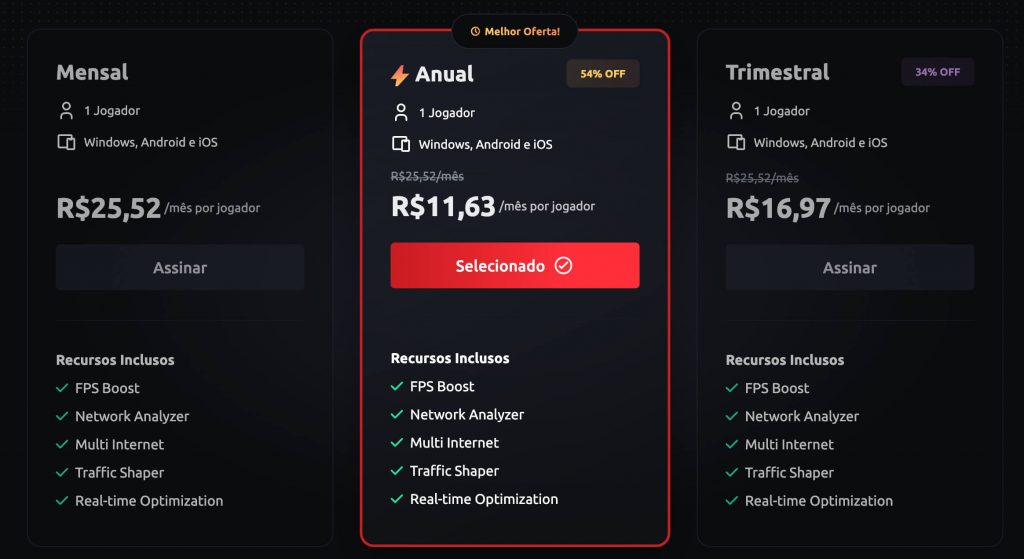
Task: Click the player icon in Anual plan
Action: click(401, 112)
